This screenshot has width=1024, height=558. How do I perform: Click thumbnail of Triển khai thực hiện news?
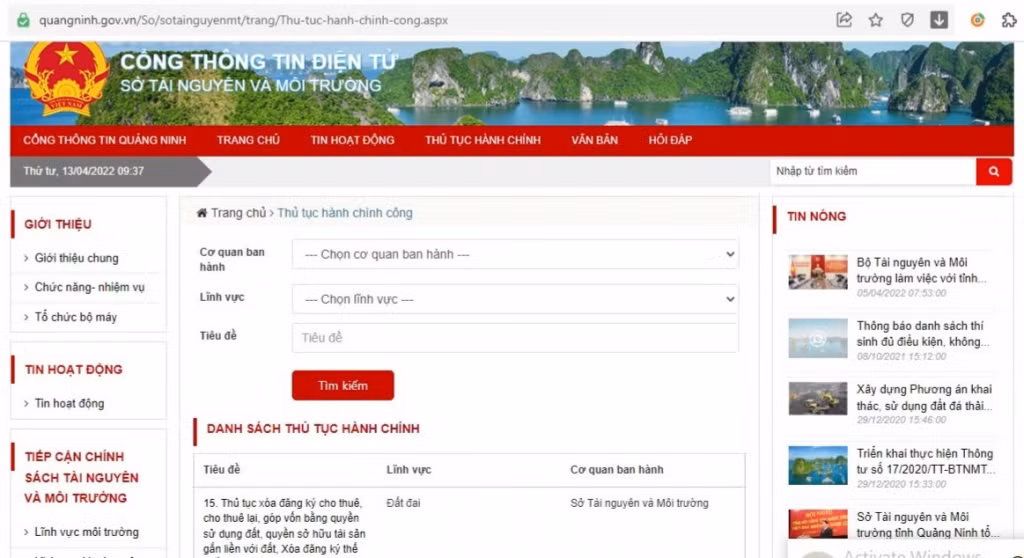click(x=818, y=465)
